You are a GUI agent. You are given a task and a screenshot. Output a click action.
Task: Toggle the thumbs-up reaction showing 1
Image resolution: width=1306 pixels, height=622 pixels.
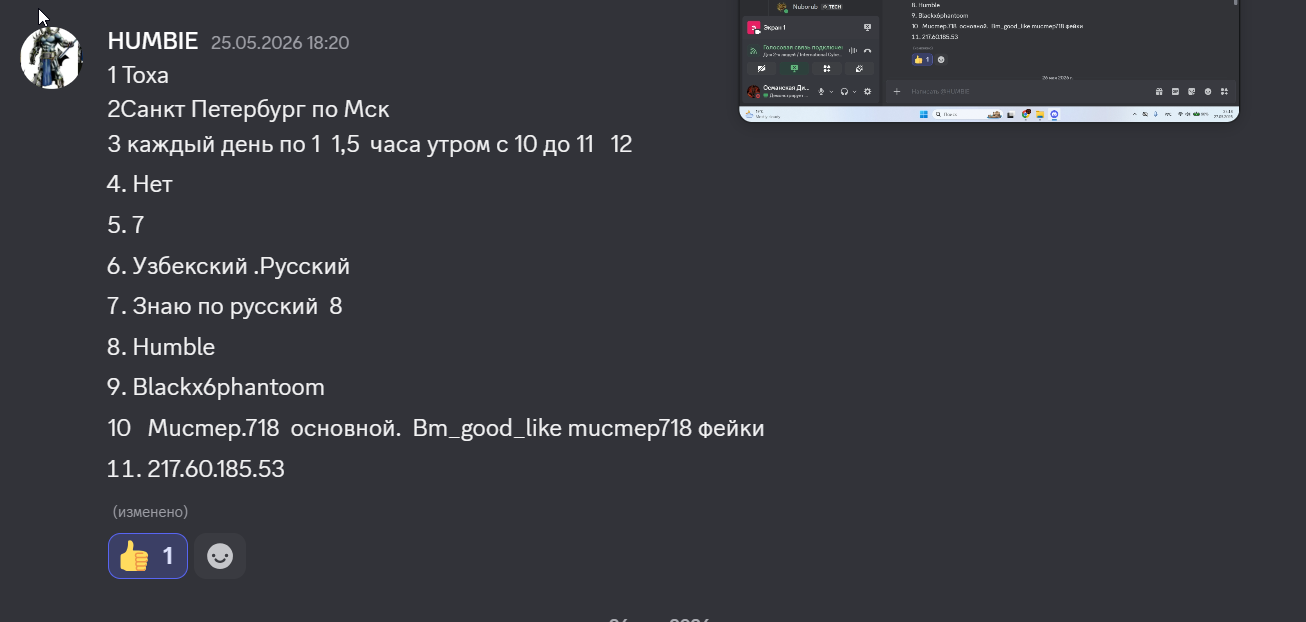click(148, 556)
